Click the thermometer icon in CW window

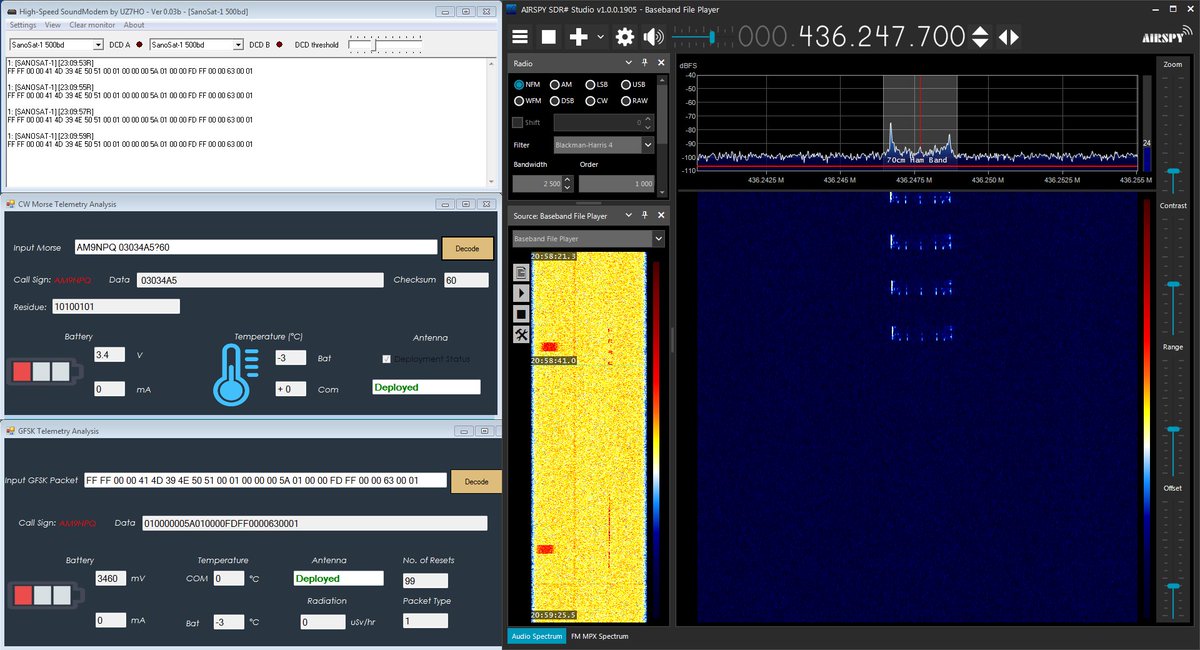coord(236,374)
